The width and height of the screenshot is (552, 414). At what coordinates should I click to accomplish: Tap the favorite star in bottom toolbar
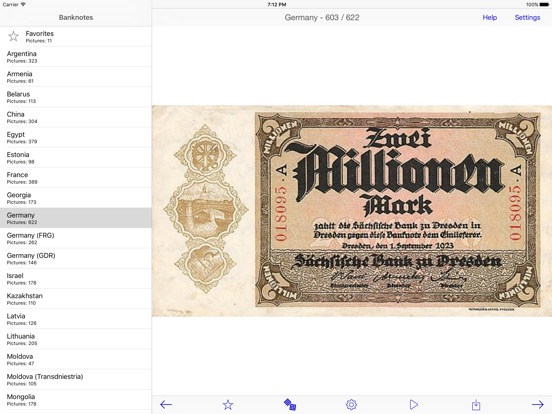point(228,404)
